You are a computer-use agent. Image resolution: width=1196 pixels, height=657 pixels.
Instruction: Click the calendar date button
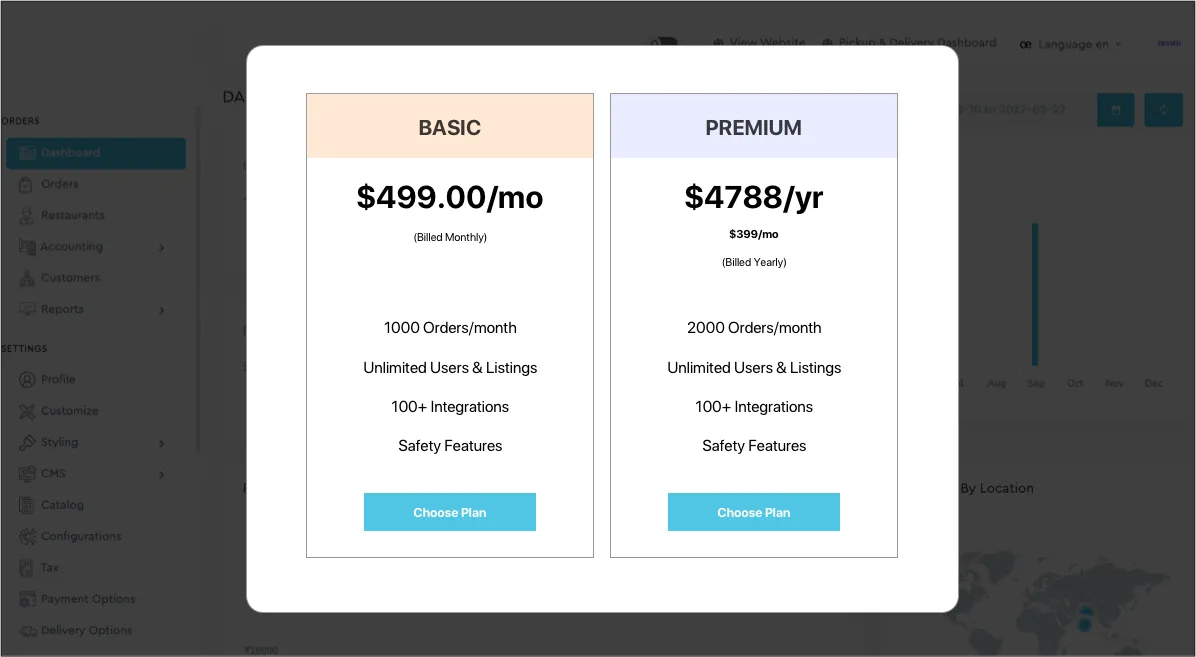(x=1115, y=109)
